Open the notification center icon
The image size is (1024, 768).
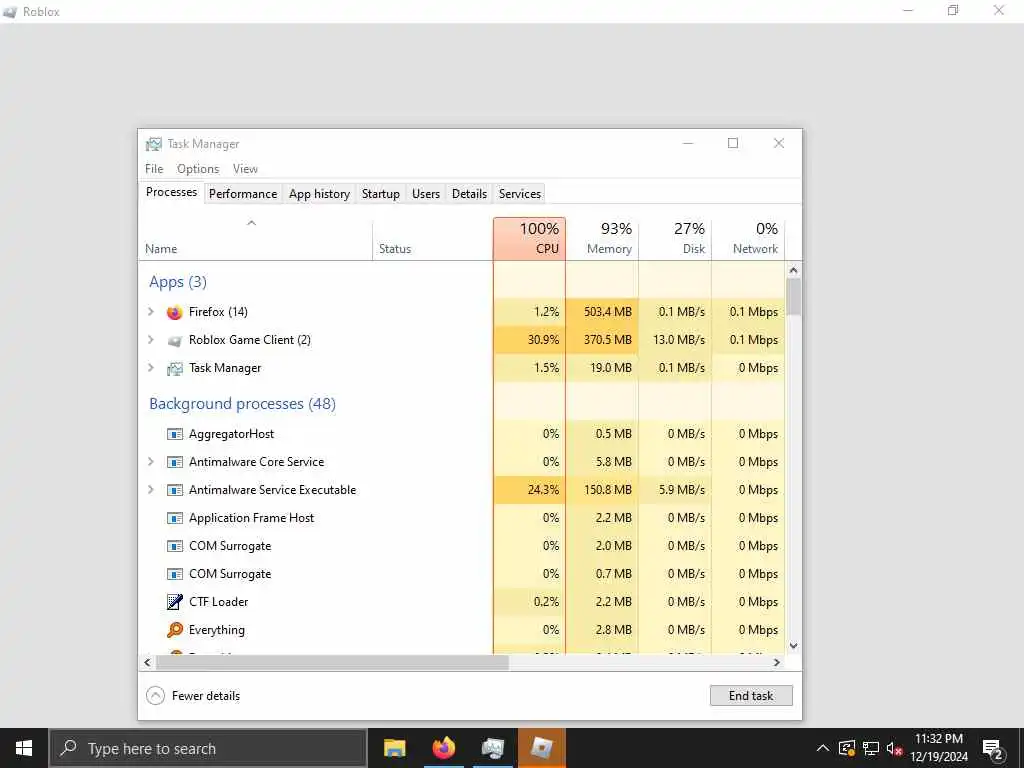coord(992,748)
